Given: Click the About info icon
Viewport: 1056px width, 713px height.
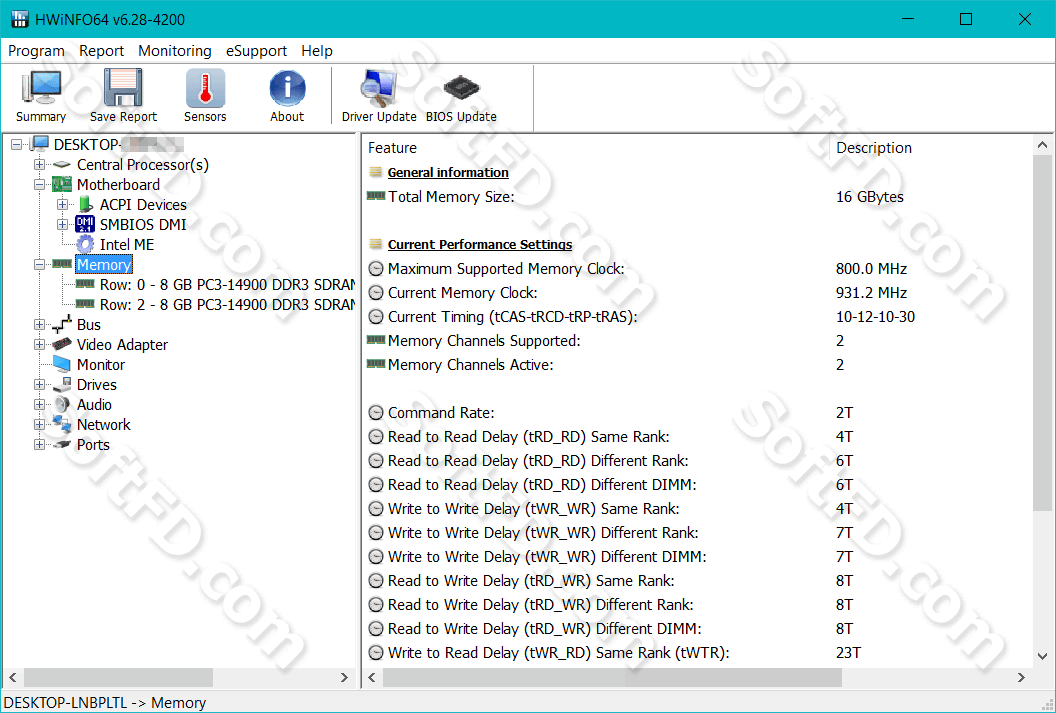Looking at the screenshot, I should pos(288,88).
